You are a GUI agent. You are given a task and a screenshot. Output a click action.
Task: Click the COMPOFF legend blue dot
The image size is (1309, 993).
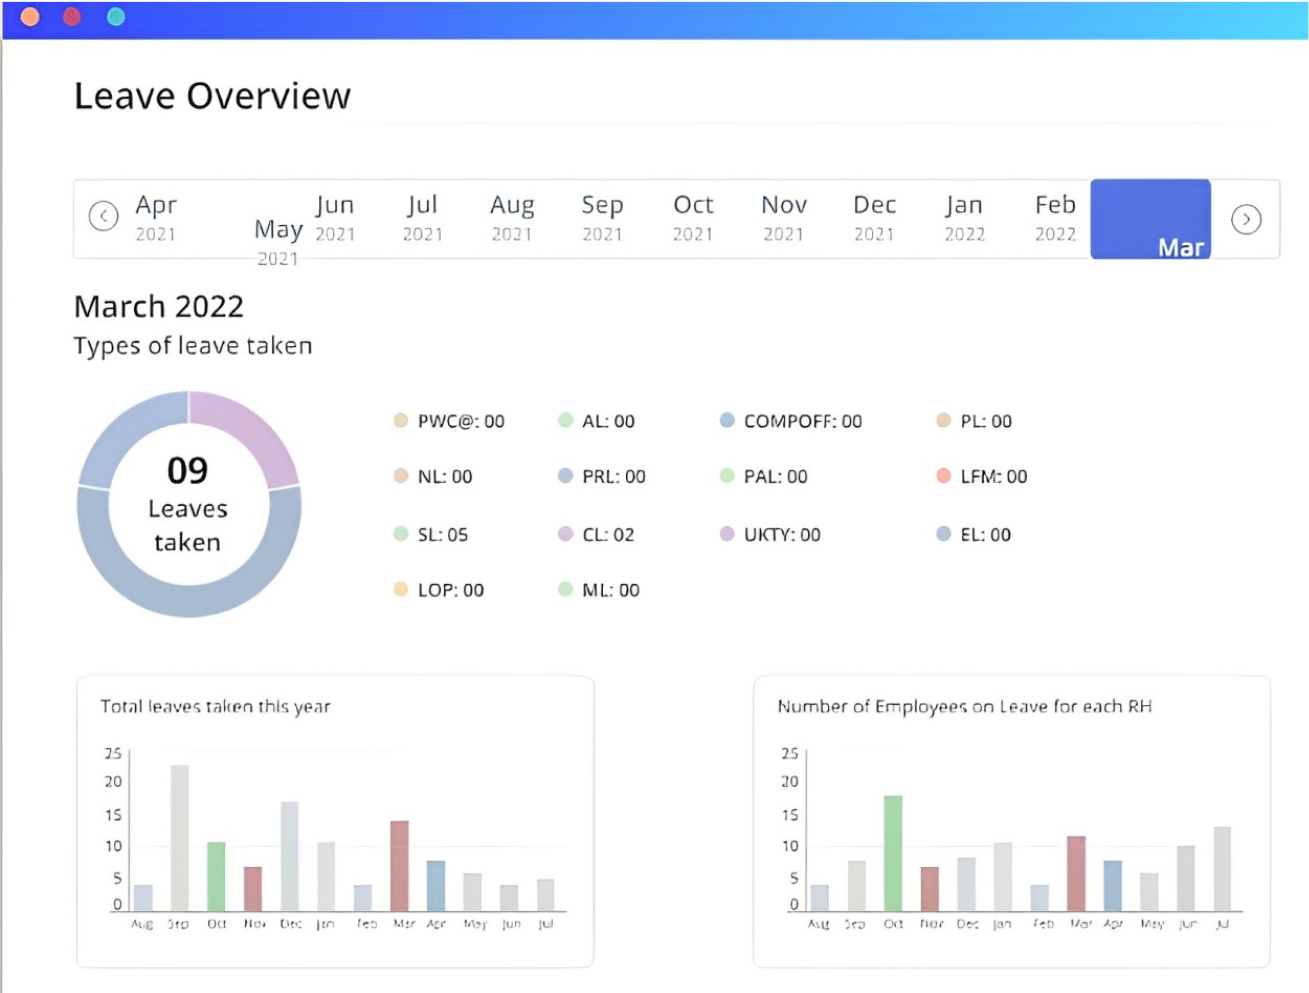(x=727, y=420)
